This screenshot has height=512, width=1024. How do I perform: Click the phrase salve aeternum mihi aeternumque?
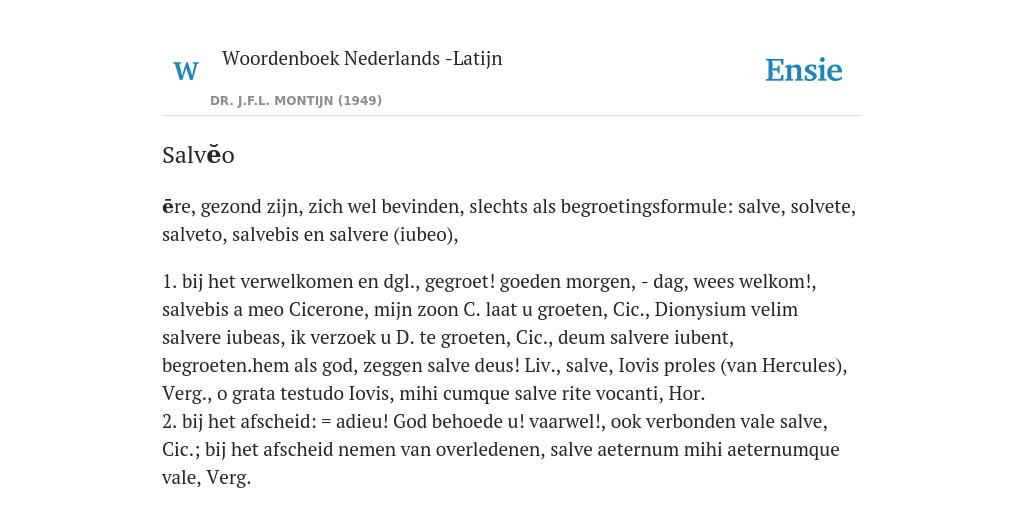pyautogui.click(x=695, y=450)
